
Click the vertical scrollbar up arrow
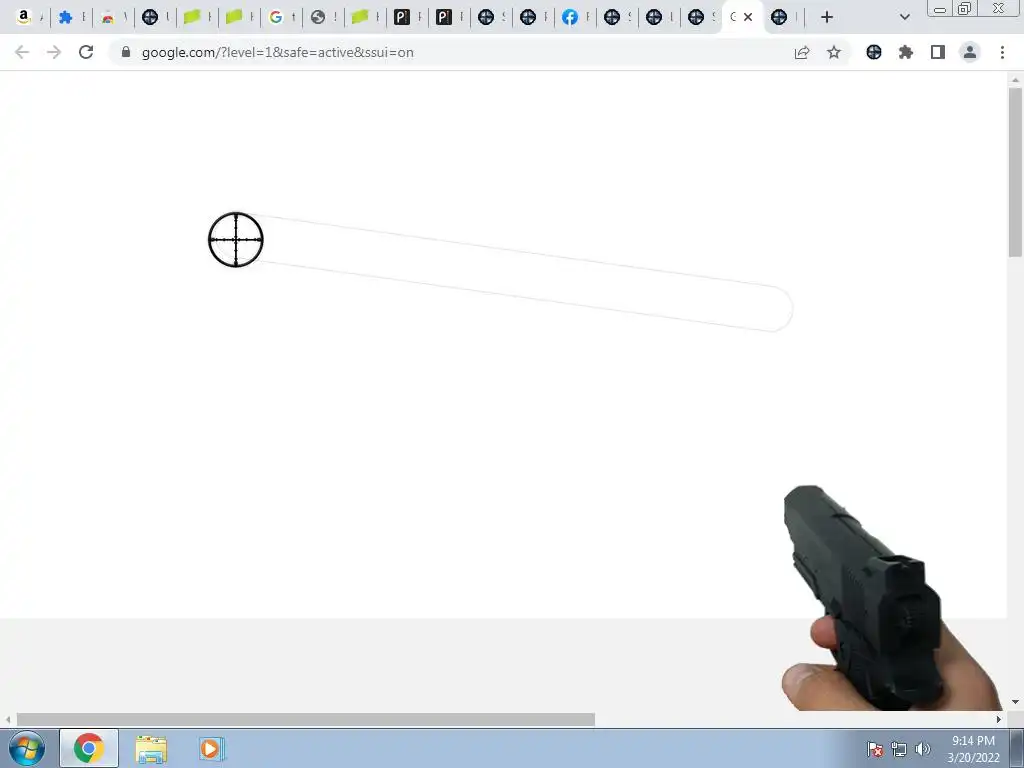[1015, 80]
